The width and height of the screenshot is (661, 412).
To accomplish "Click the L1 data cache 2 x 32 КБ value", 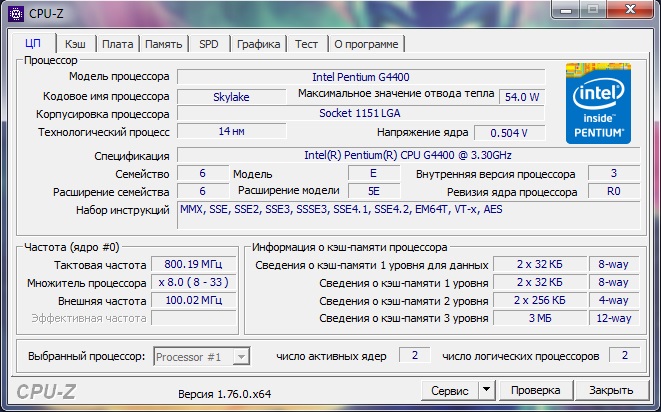I will pos(540,264).
